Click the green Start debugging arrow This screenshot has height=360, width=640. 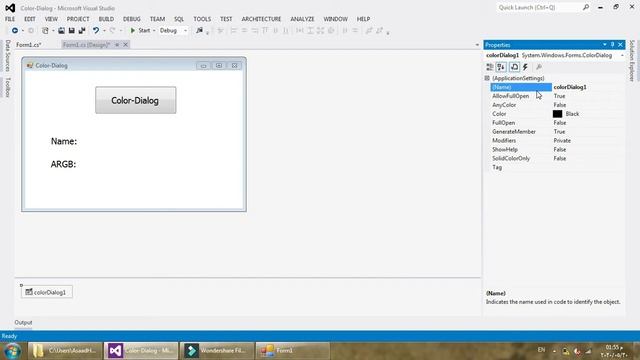click(133, 31)
